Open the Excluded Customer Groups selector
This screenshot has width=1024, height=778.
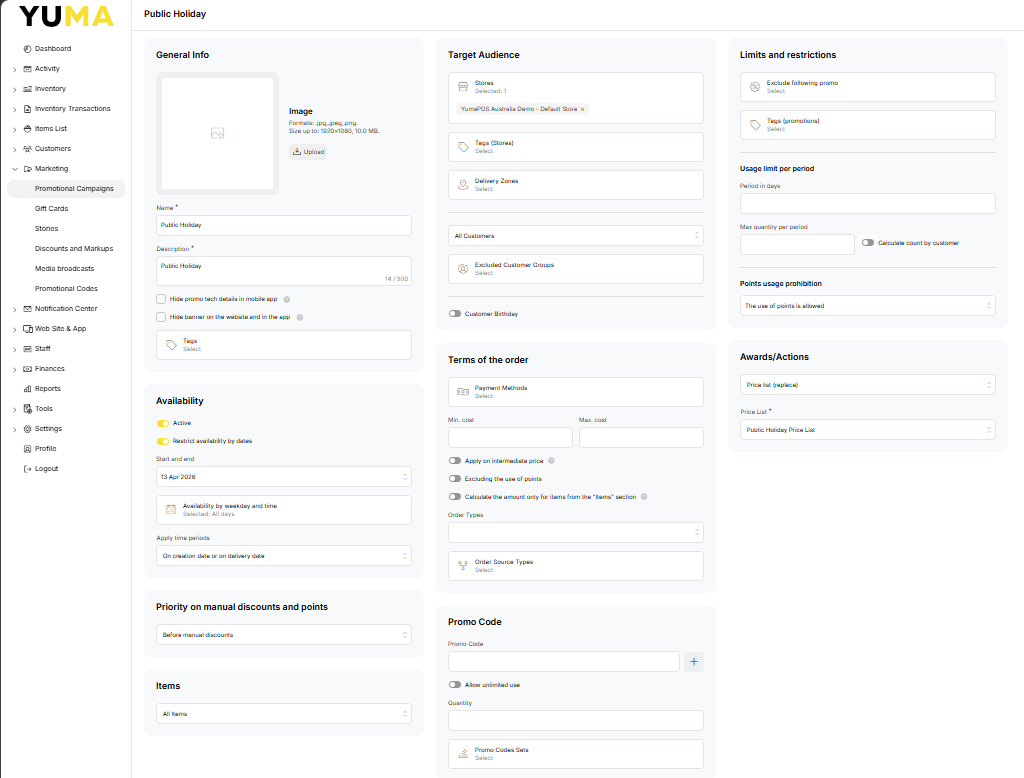575,269
